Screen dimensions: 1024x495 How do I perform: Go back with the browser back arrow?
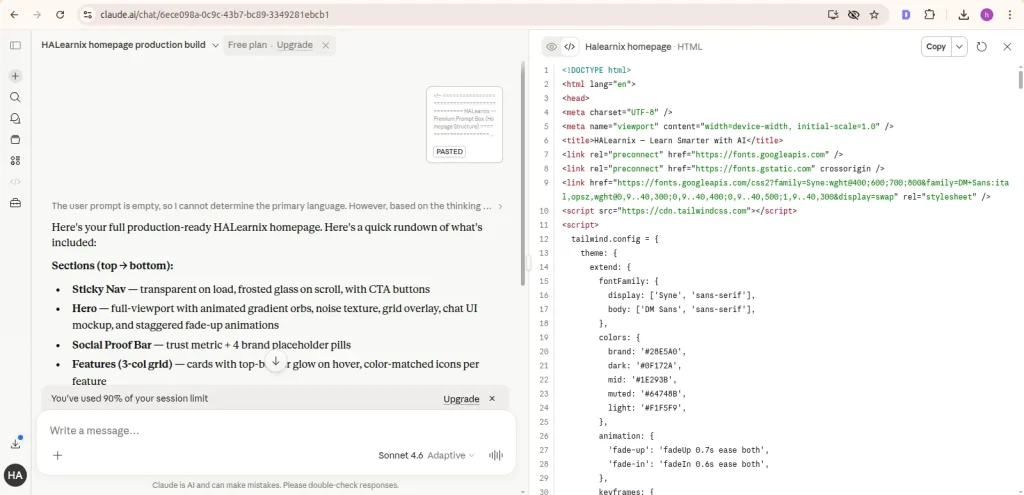pos(14,14)
